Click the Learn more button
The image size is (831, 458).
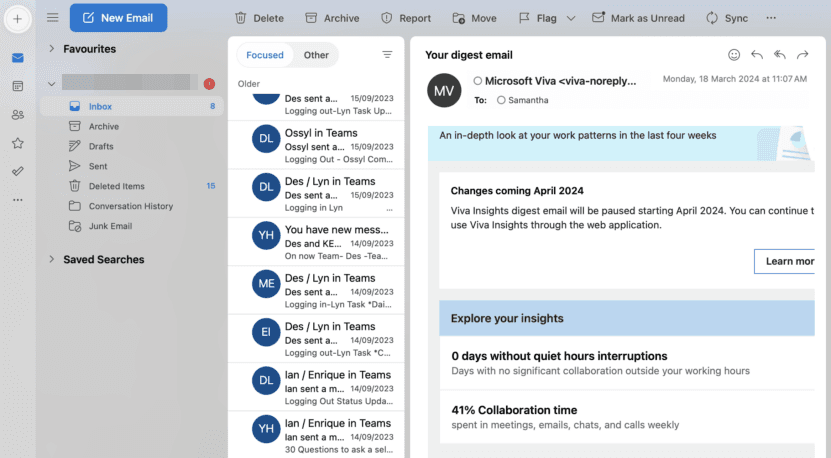tap(784, 261)
